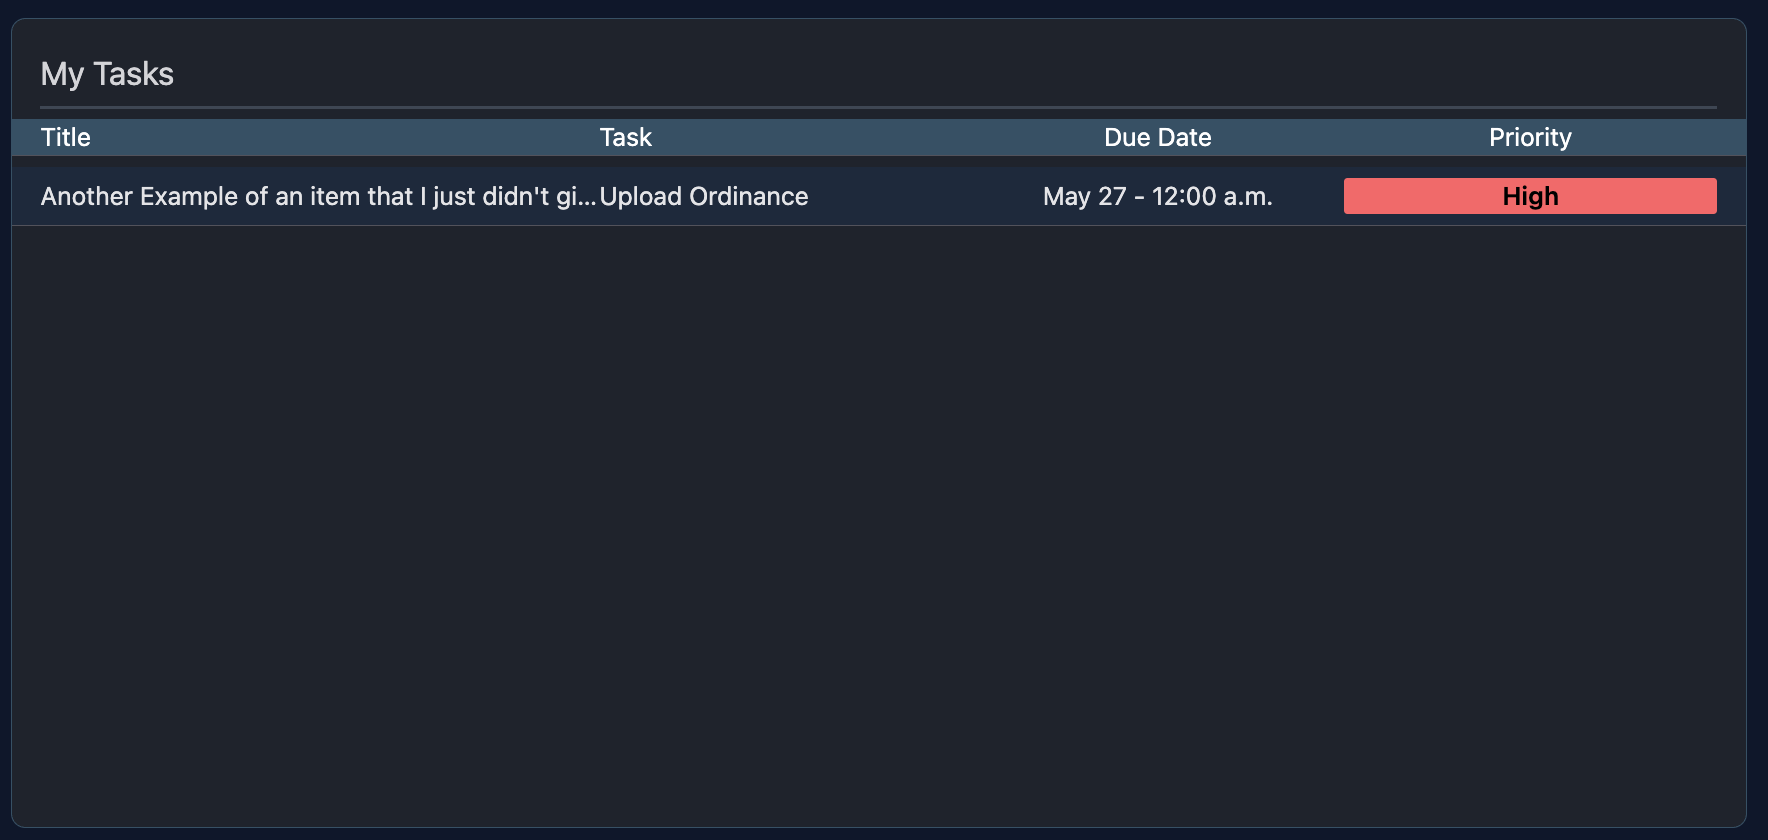Click the word 'Tasks' in the panel heading
The width and height of the screenshot is (1768, 840).
pyautogui.click(x=133, y=74)
